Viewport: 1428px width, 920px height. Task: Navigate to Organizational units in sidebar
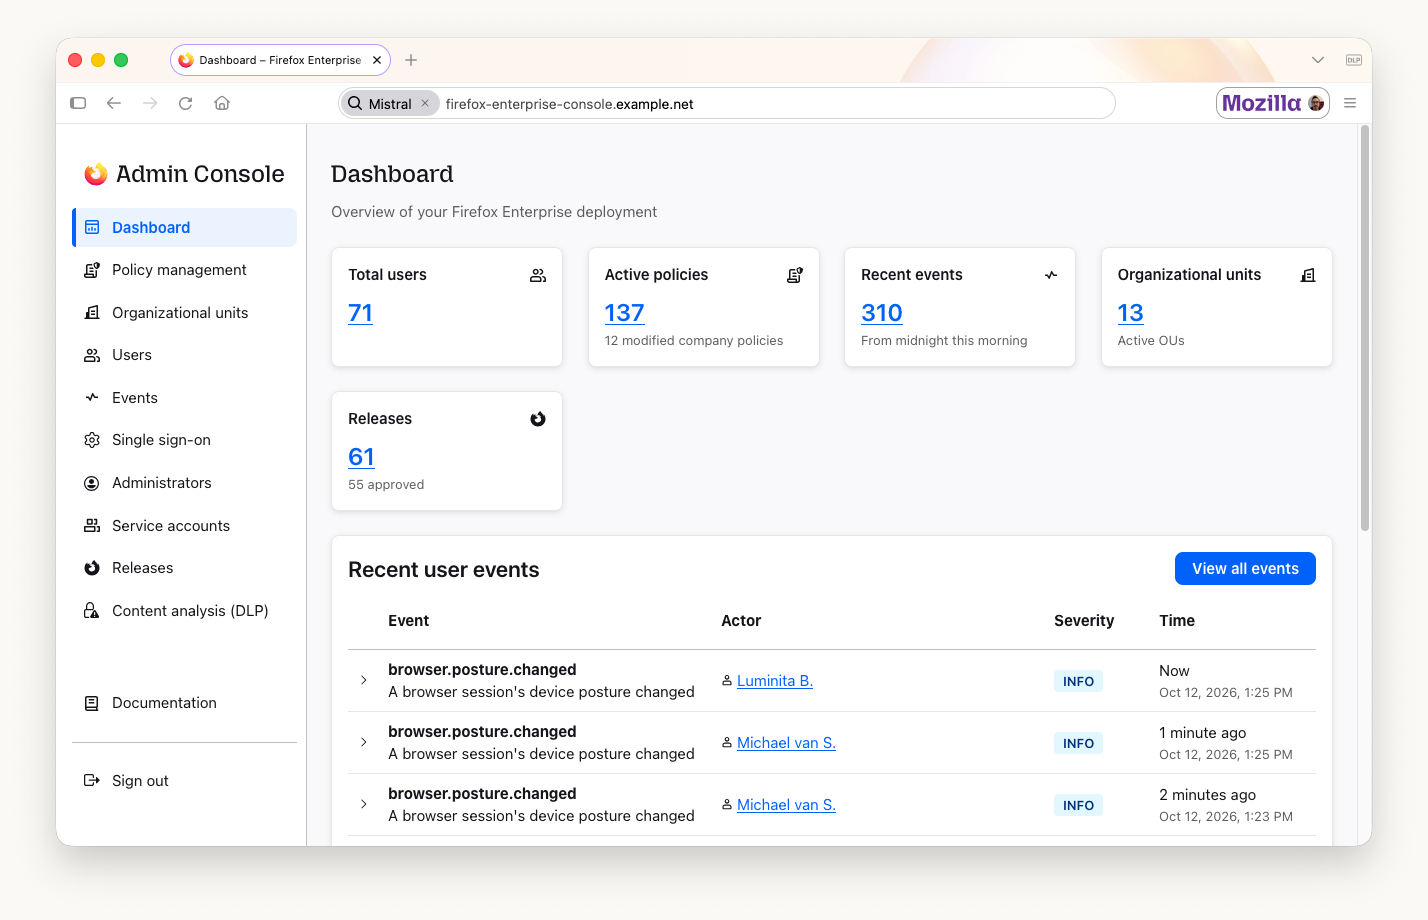185,313
